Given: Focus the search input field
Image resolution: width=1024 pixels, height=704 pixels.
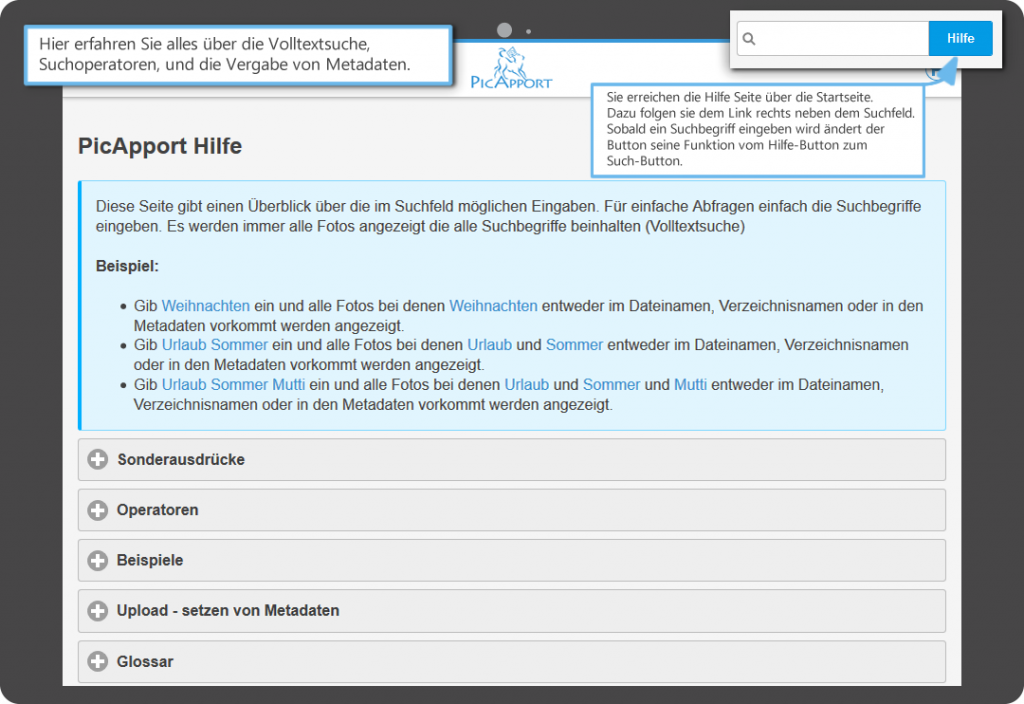Looking at the screenshot, I should (x=840, y=39).
